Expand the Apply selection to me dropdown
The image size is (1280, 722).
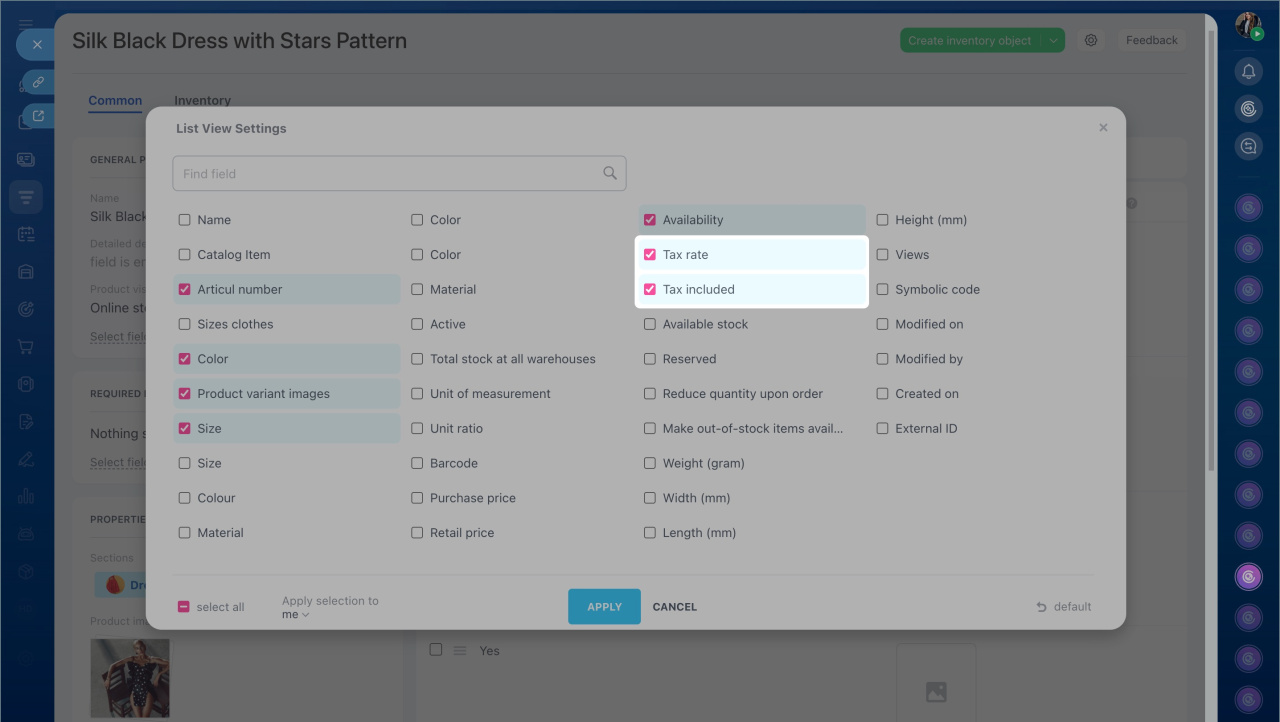click(295, 615)
